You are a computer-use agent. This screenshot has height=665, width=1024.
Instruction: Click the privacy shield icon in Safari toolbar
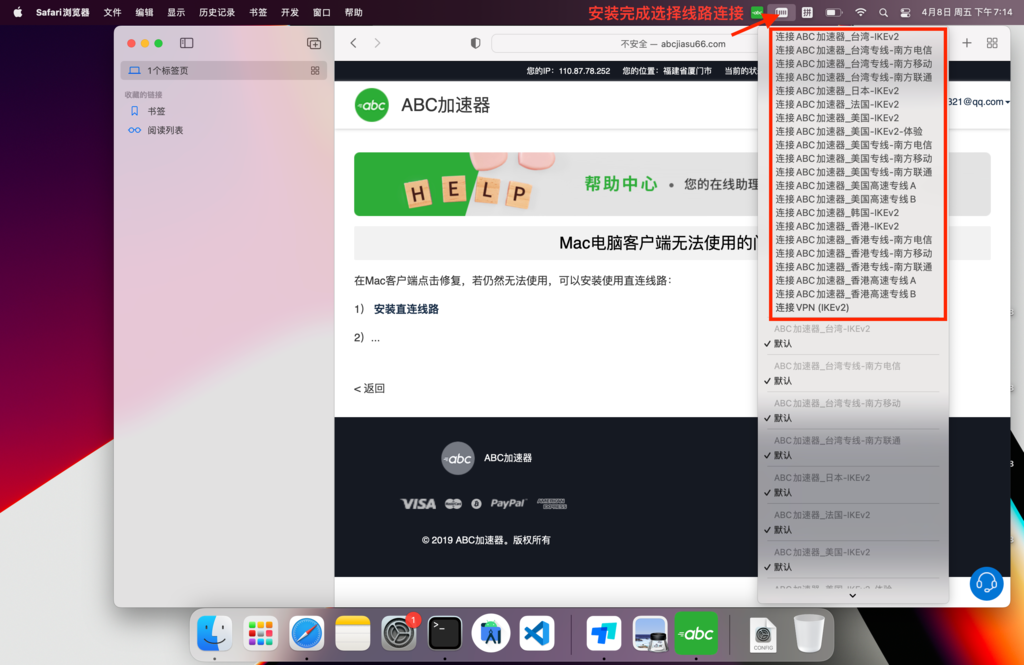tap(475, 43)
